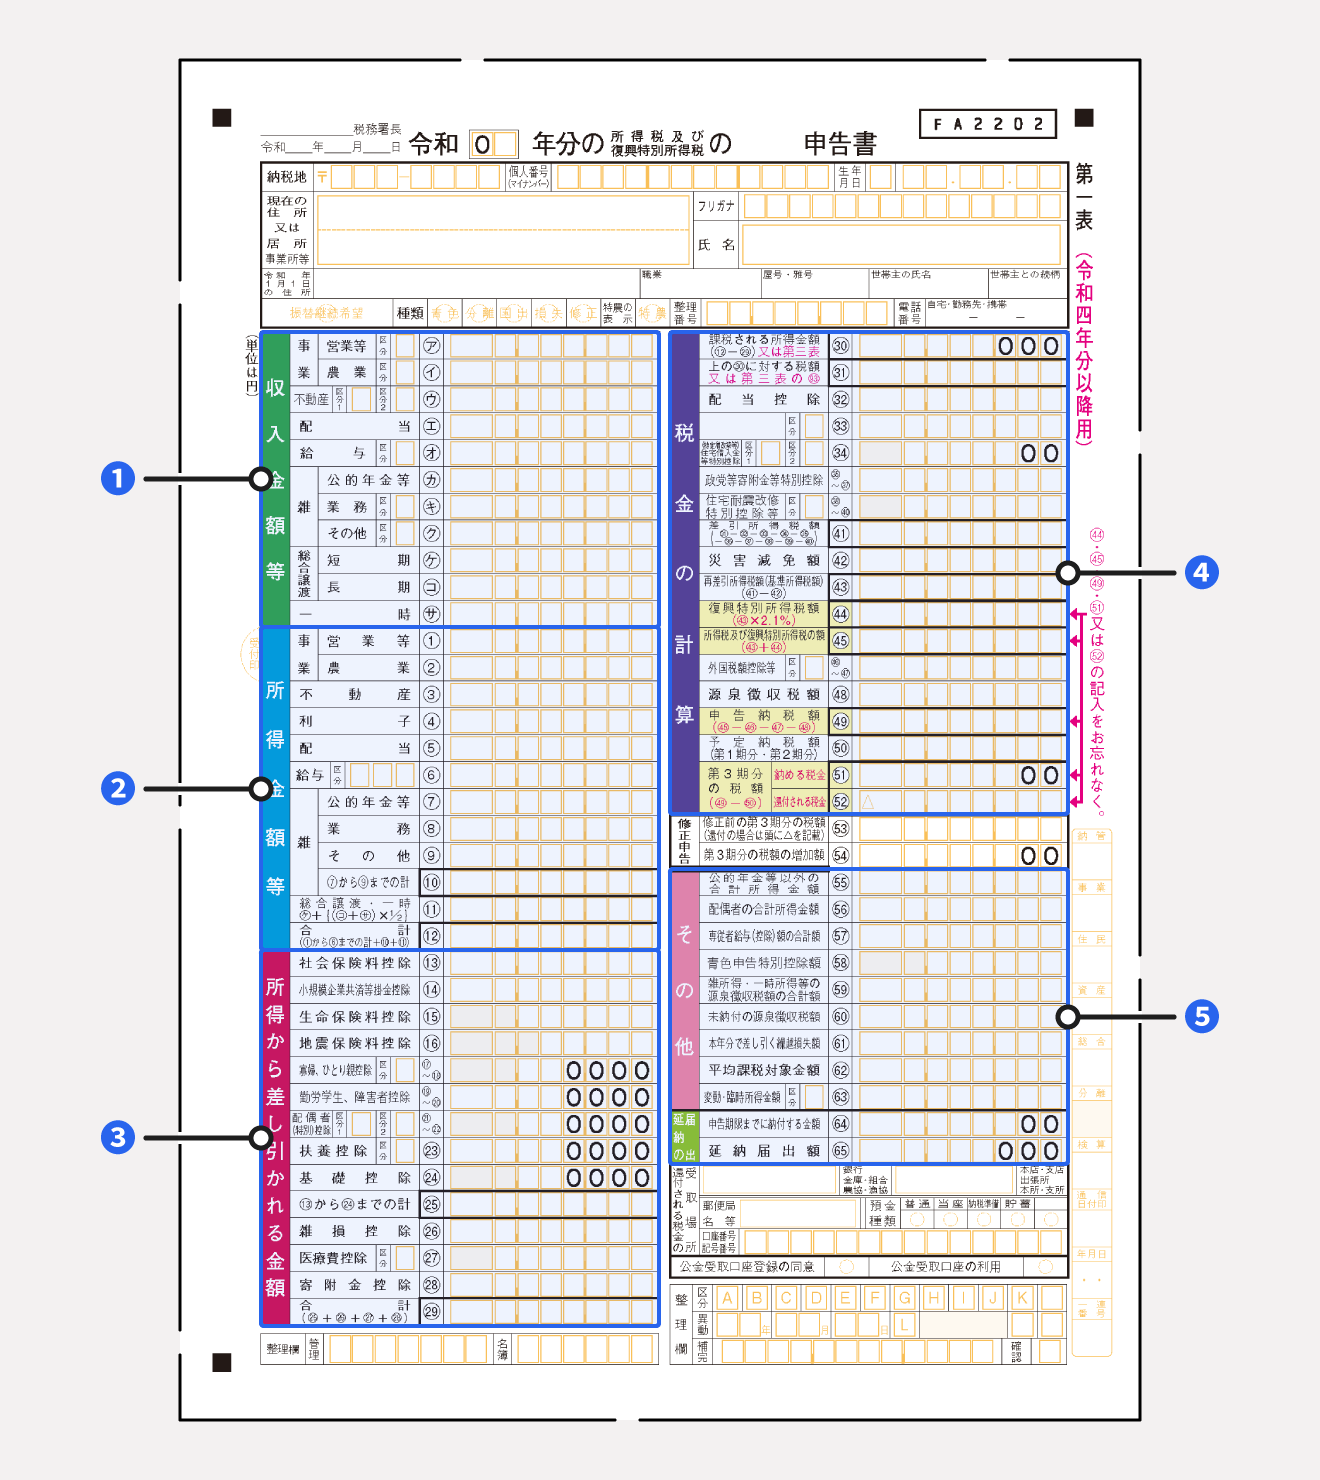This screenshot has height=1480, width=1320.
Task: Click the 延納届出額 65 amount field
Action: click(962, 1151)
